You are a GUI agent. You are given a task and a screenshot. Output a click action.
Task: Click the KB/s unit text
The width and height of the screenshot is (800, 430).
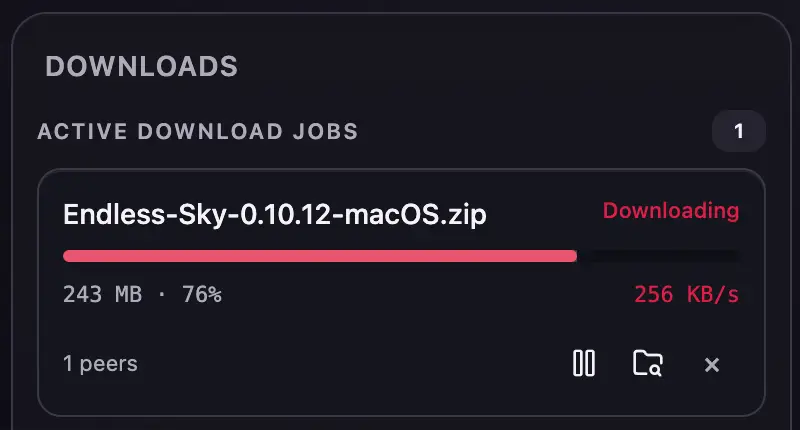click(713, 294)
